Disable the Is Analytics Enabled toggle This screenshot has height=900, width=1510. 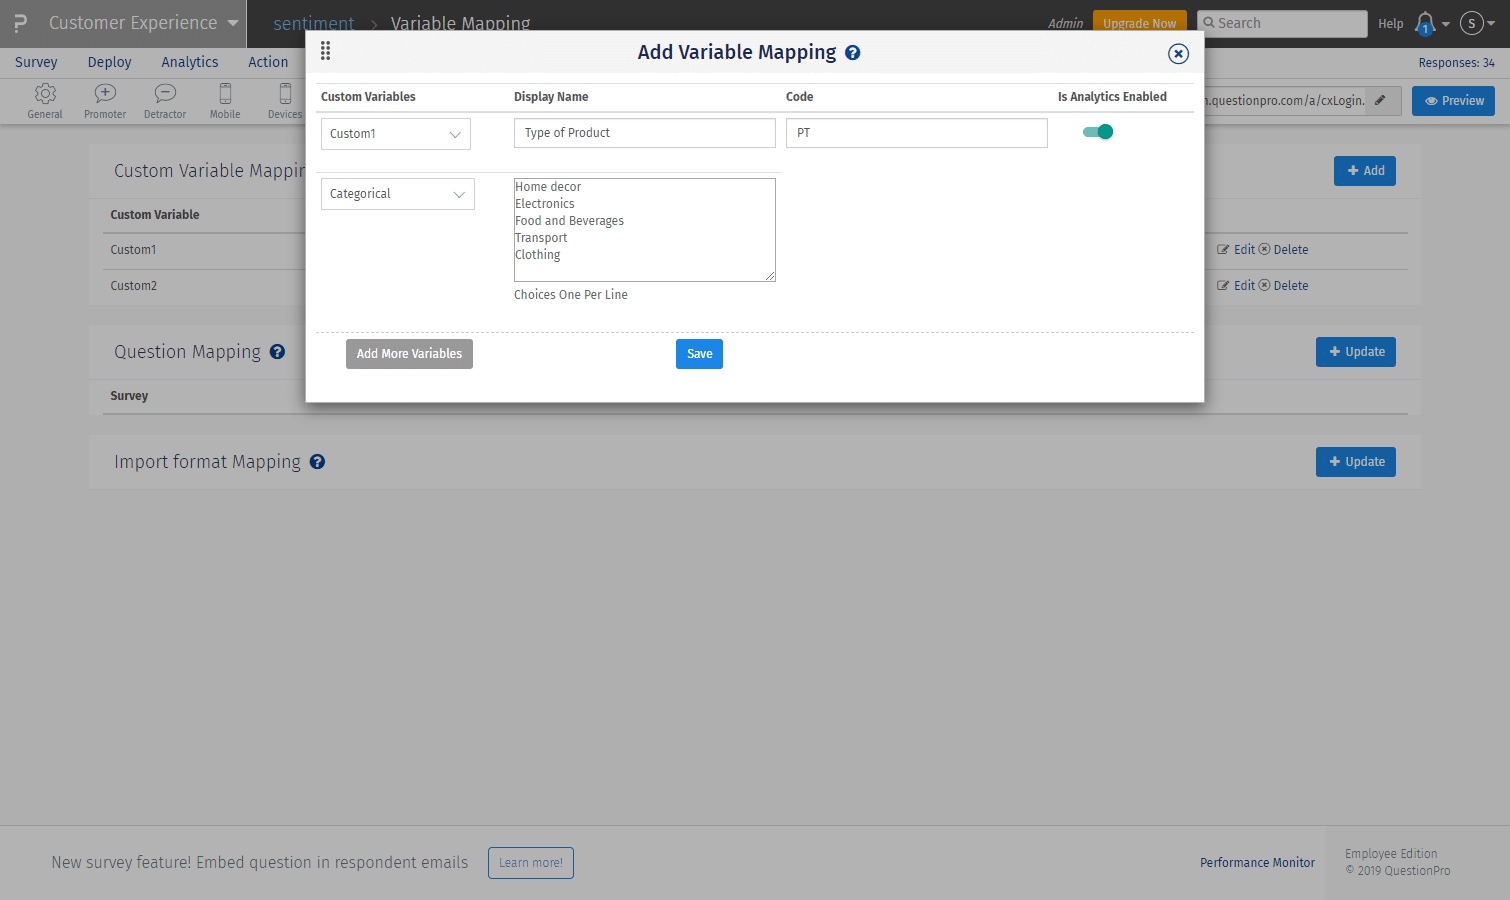coord(1098,132)
